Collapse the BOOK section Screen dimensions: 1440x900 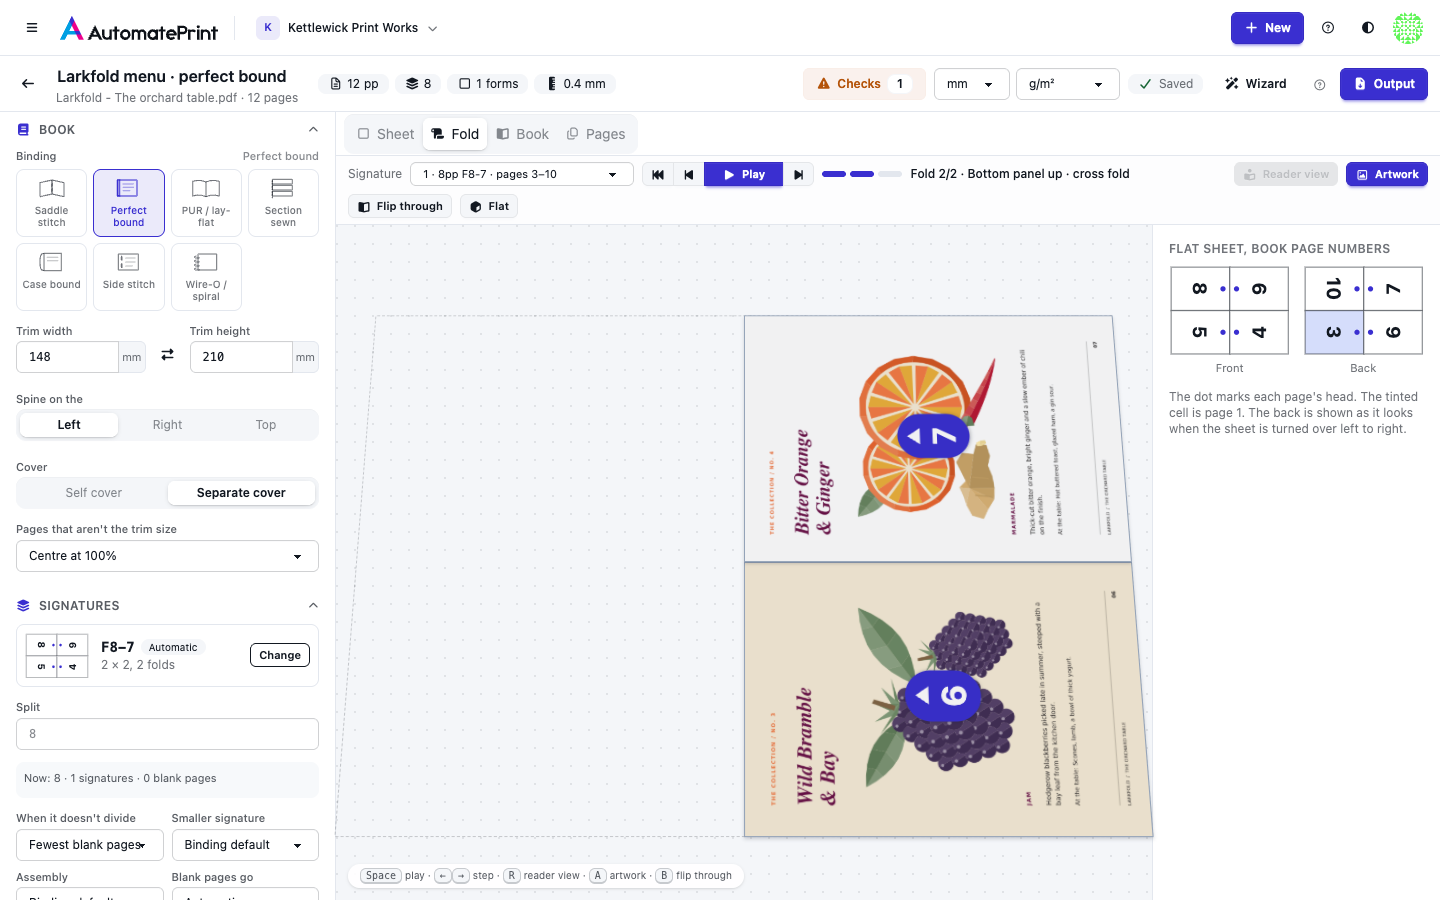coord(313,130)
